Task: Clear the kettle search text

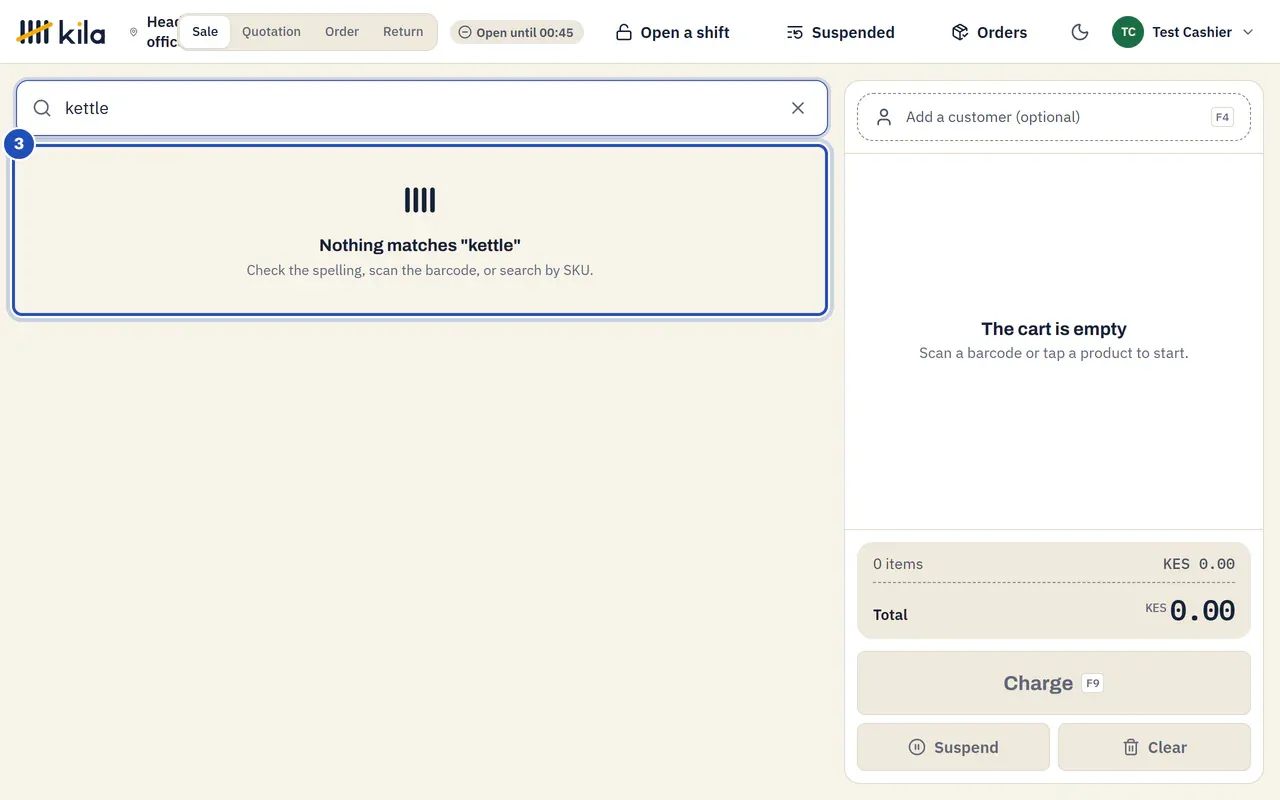Action: click(x=798, y=108)
